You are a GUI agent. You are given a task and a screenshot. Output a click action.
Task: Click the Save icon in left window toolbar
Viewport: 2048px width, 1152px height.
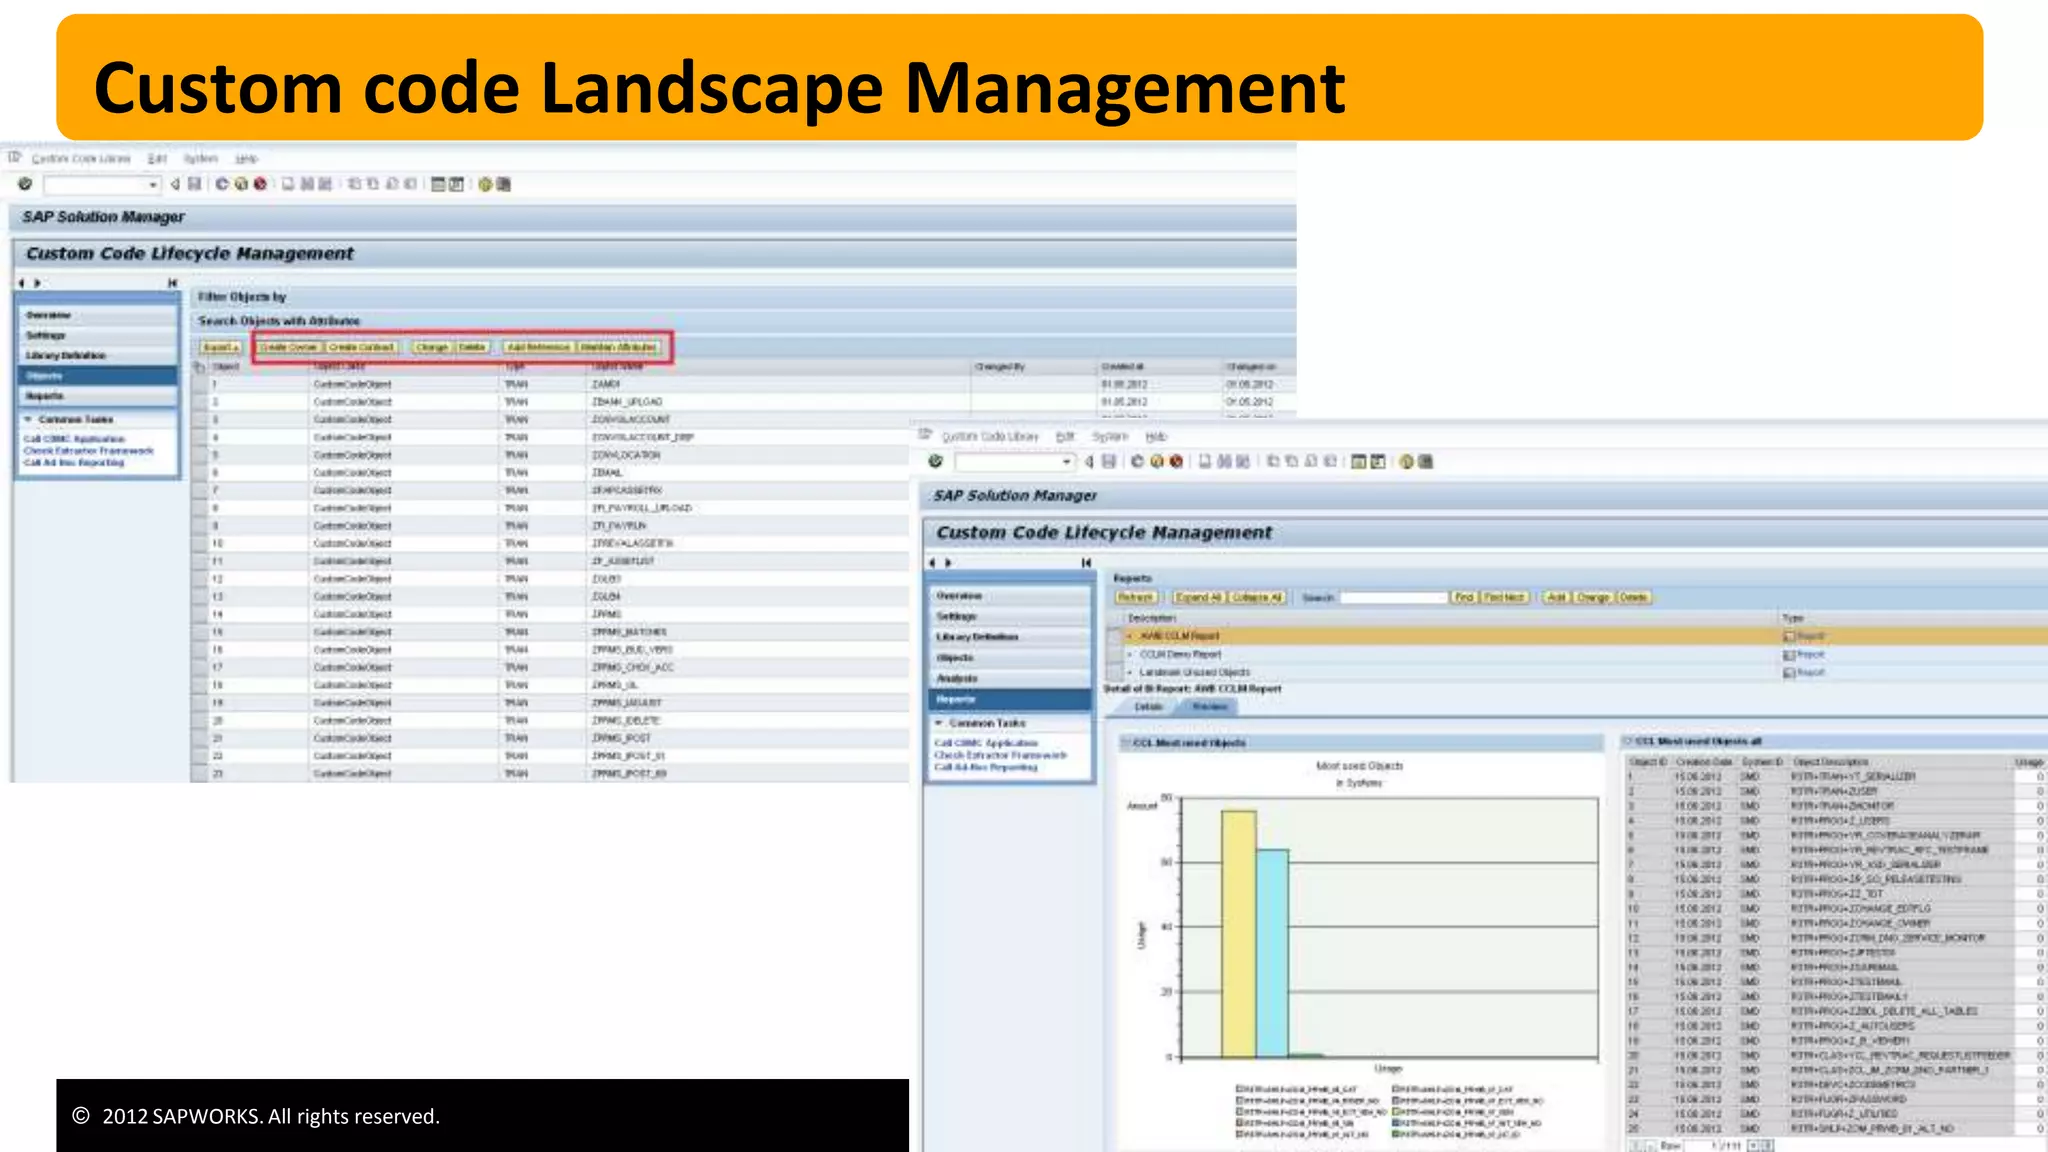pos(194,184)
